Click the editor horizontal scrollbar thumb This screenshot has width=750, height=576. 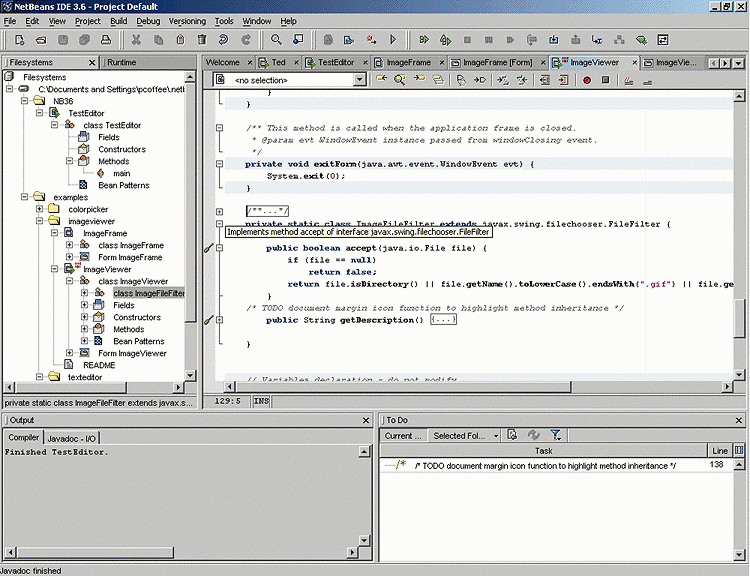pos(403,386)
